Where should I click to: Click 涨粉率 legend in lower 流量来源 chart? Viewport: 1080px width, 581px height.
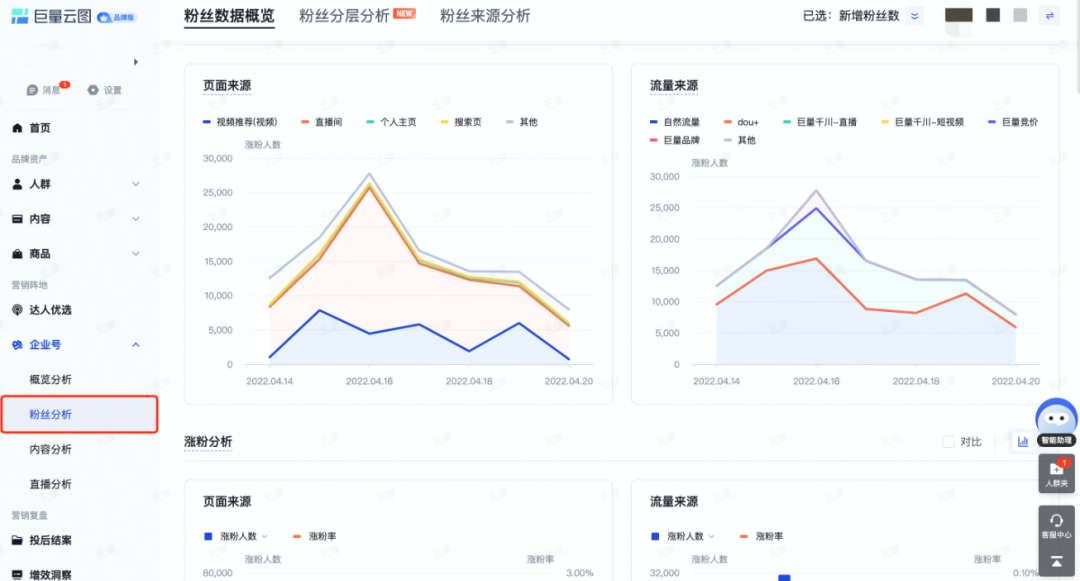tap(761, 536)
